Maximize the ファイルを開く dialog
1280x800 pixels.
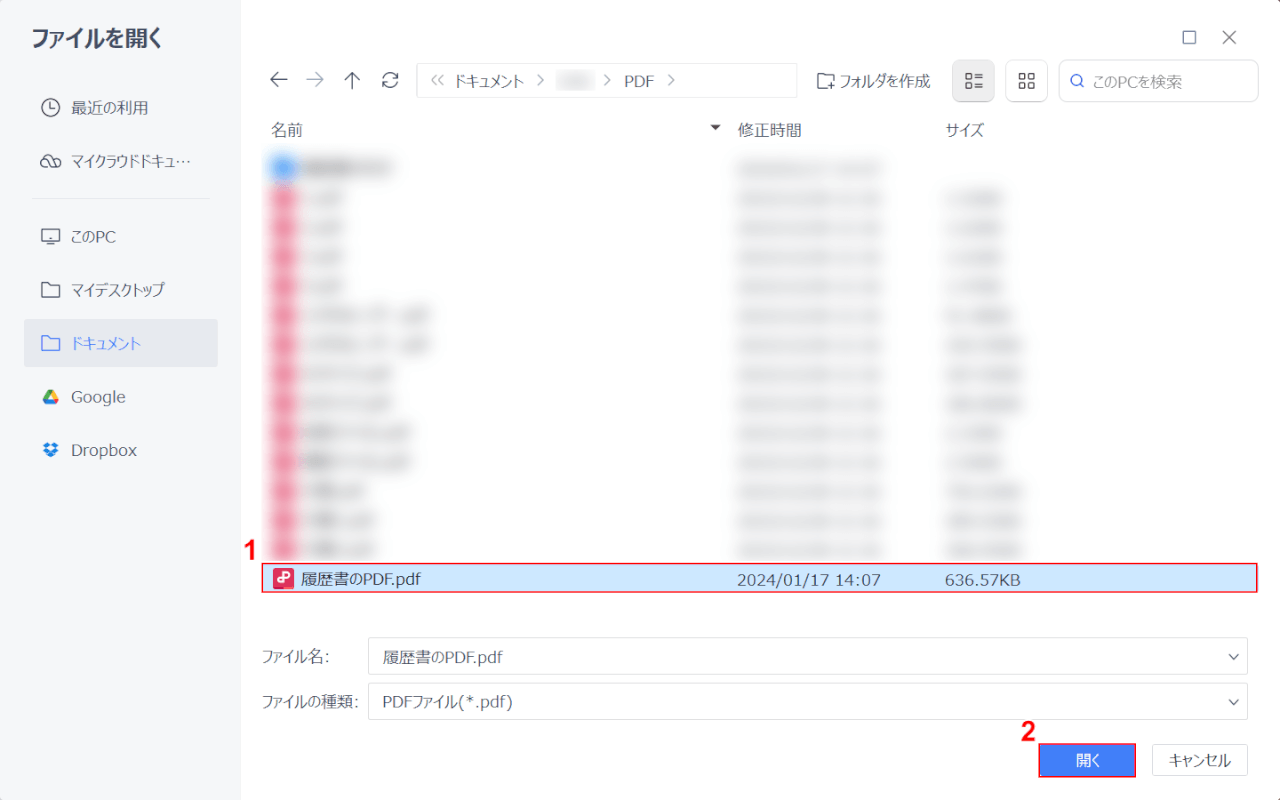(1189, 37)
